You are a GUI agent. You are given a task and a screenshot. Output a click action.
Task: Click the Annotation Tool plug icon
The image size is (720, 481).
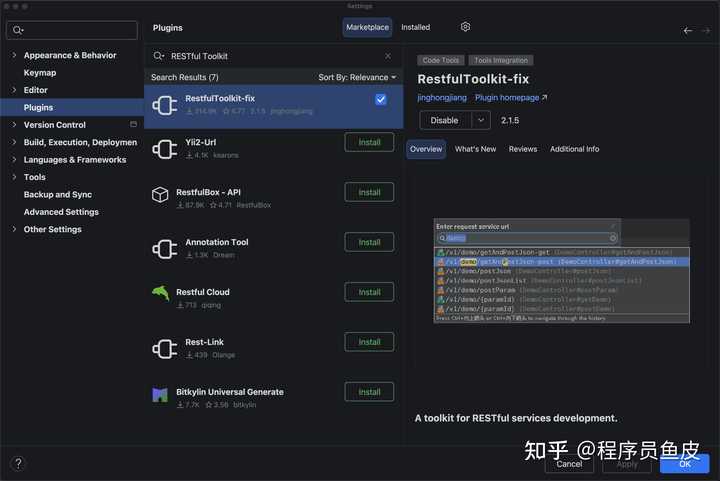165,249
